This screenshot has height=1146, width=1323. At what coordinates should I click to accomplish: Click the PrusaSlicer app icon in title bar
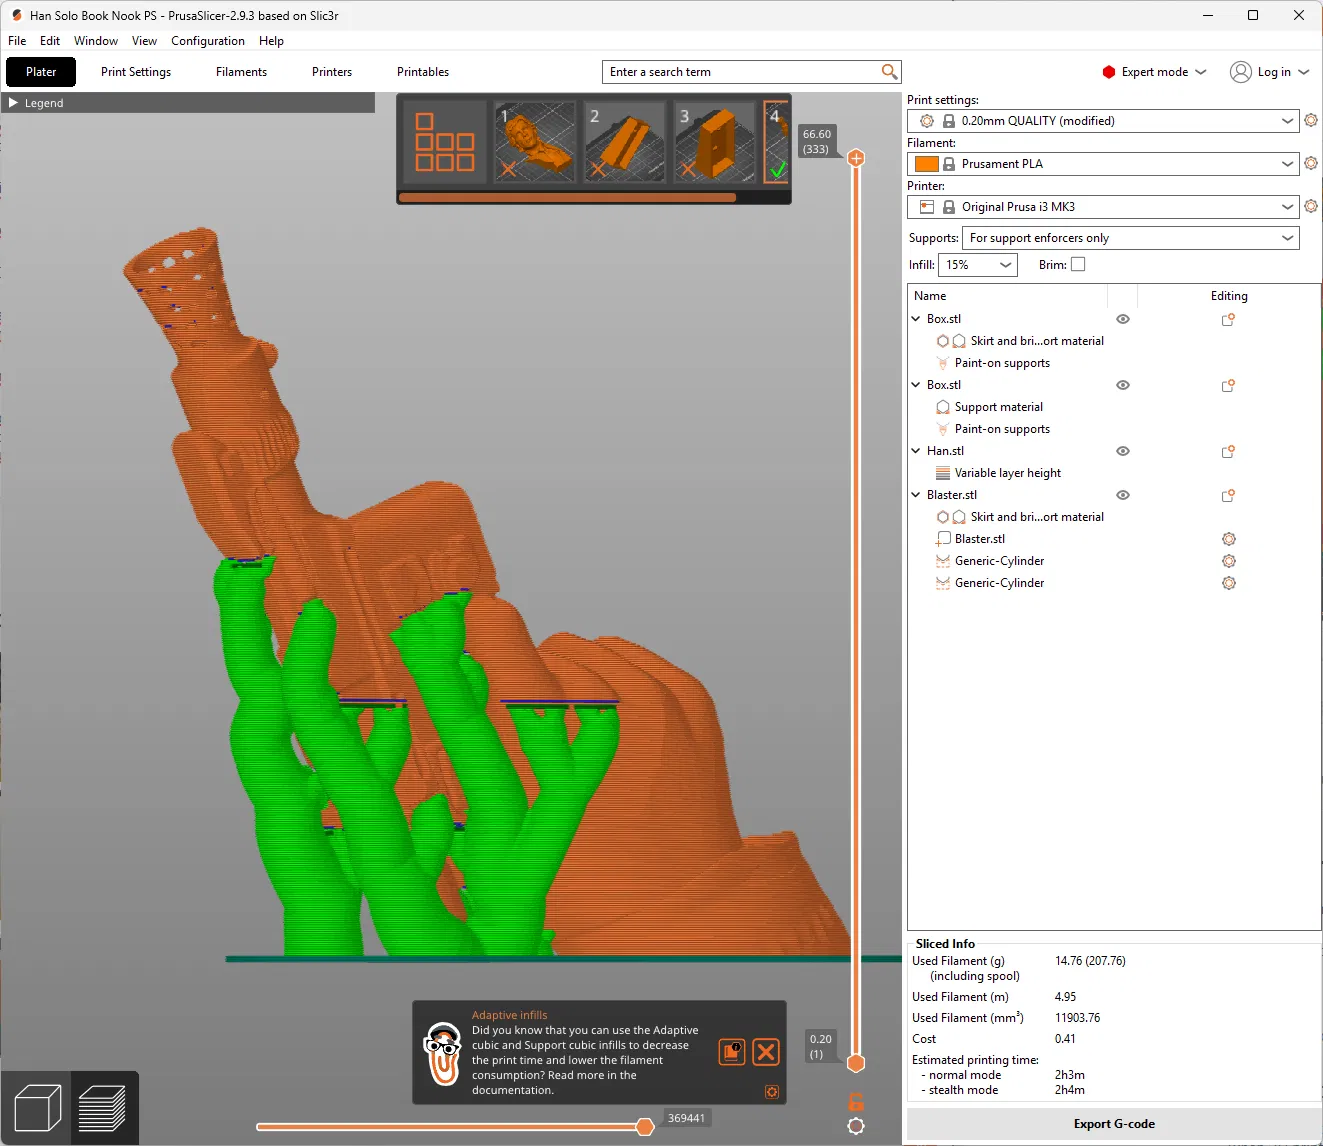pos(16,15)
